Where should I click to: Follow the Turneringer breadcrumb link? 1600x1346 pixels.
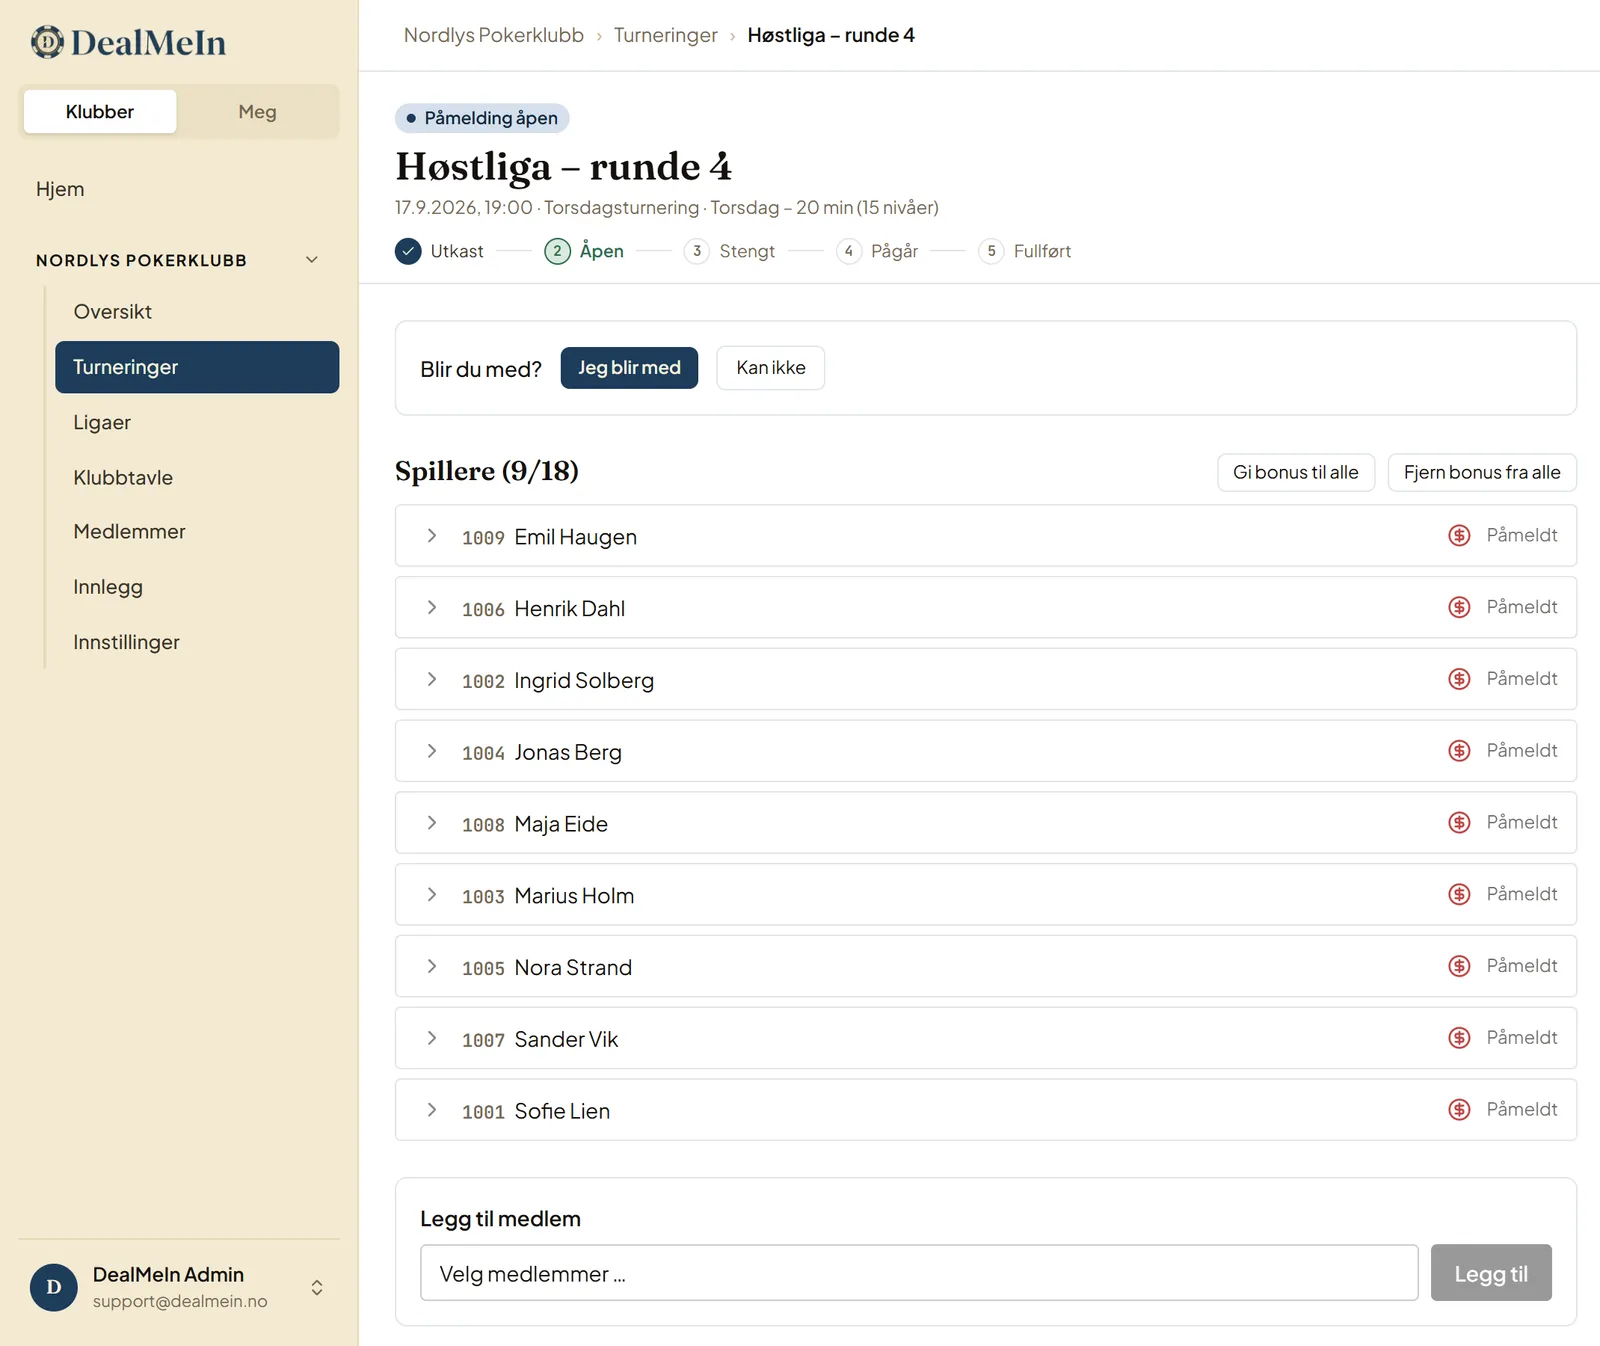tap(666, 35)
